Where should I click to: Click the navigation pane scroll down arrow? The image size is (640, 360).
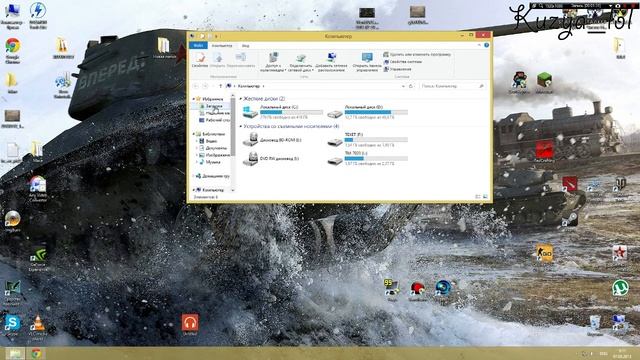[x=233, y=190]
